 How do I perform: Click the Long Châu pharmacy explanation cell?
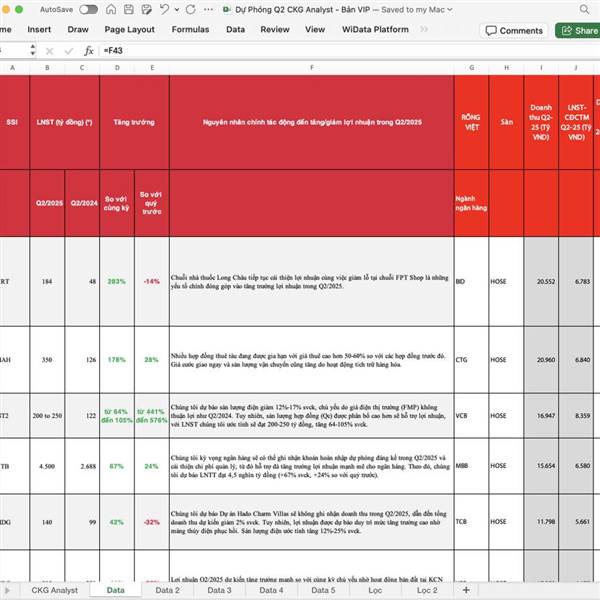(x=311, y=282)
